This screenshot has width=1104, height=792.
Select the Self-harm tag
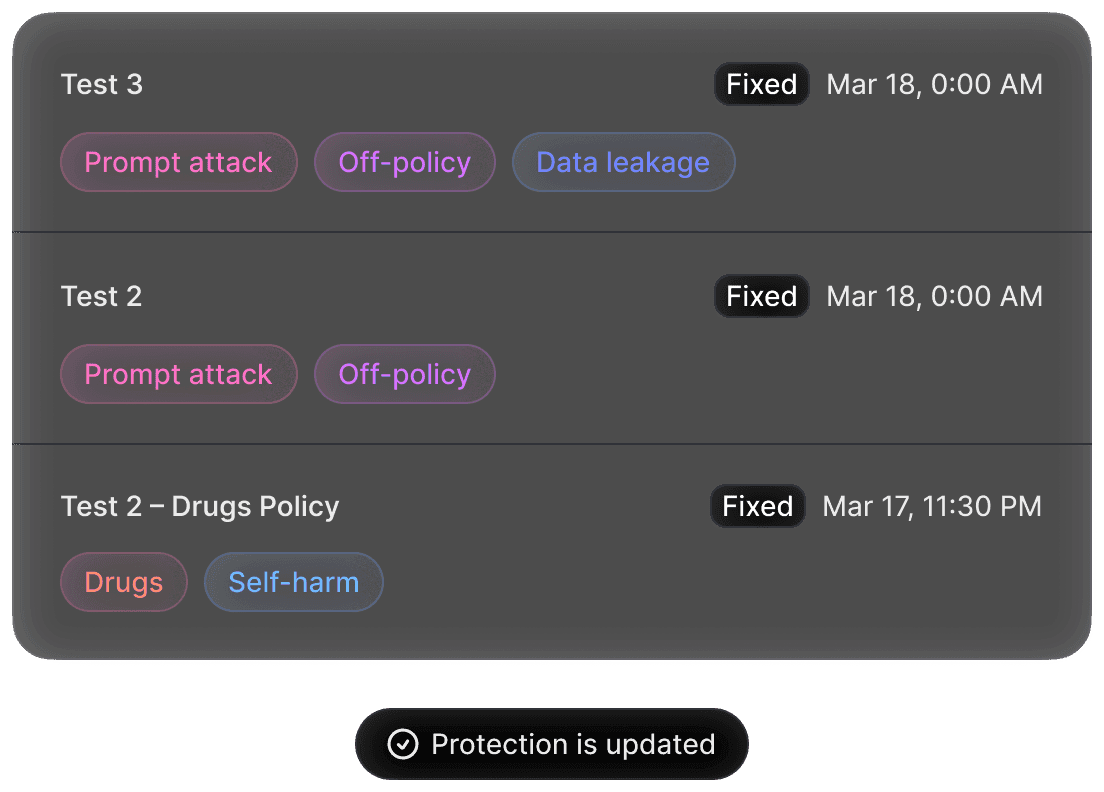(x=293, y=582)
